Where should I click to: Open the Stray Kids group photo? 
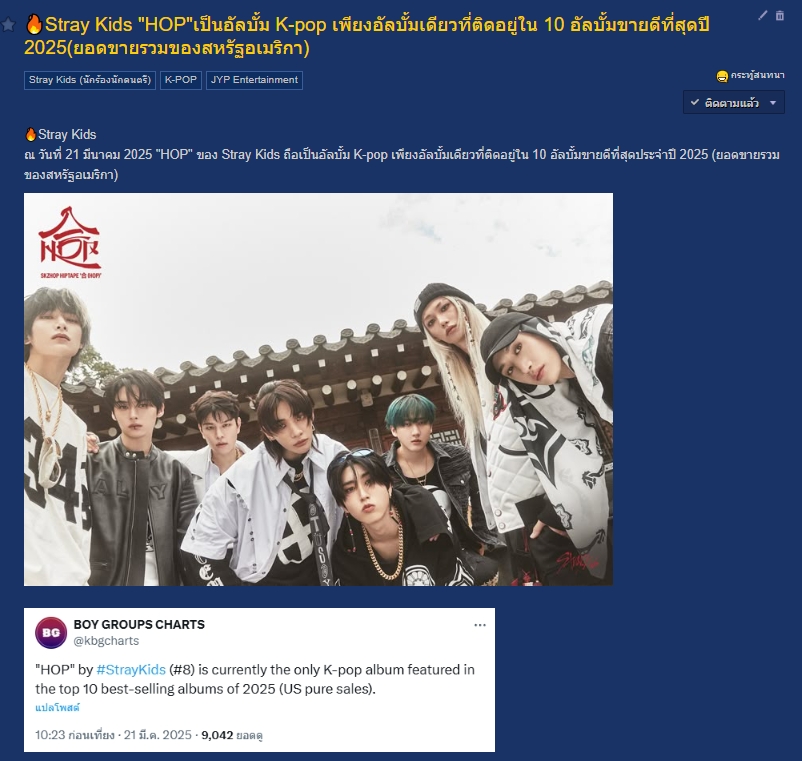pos(318,389)
